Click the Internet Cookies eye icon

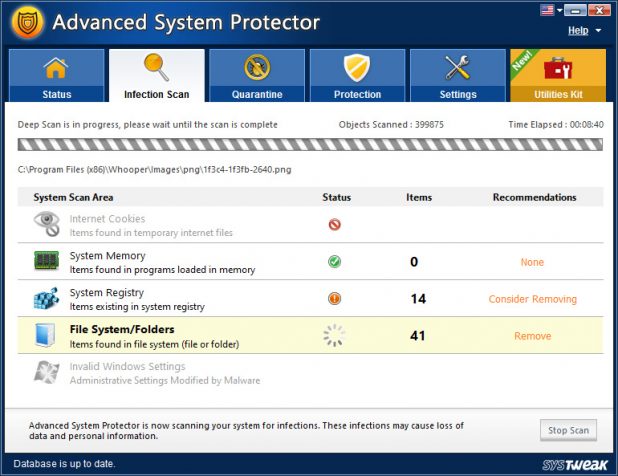click(x=47, y=224)
